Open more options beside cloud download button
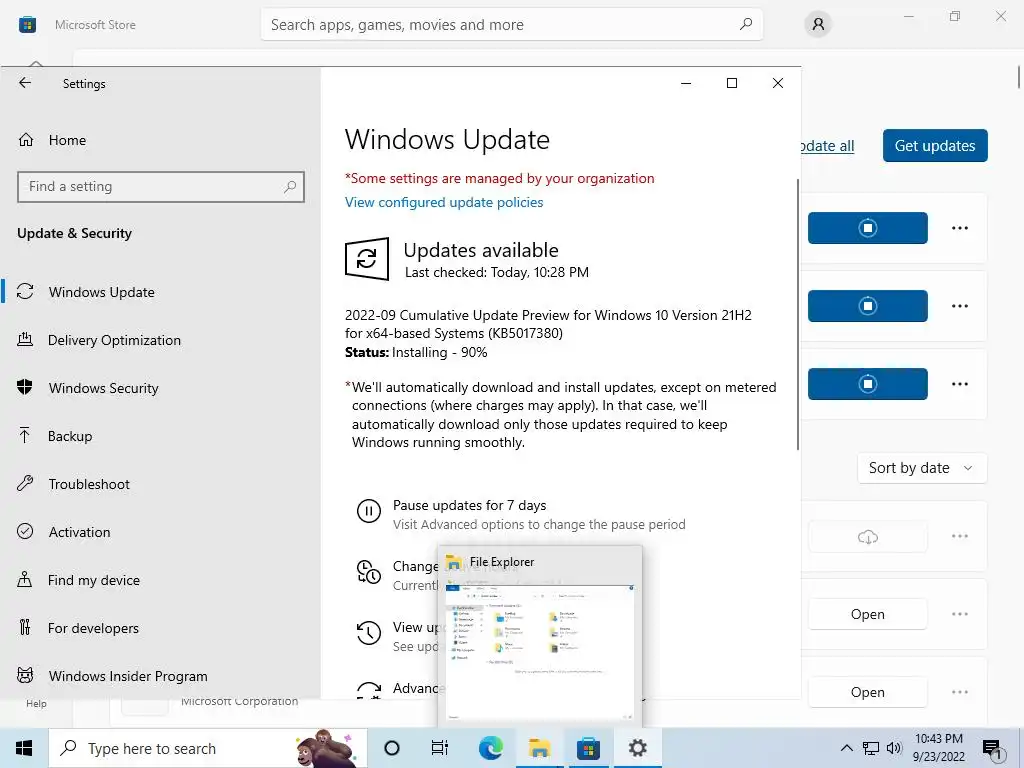This screenshot has height=768, width=1024. (x=960, y=536)
